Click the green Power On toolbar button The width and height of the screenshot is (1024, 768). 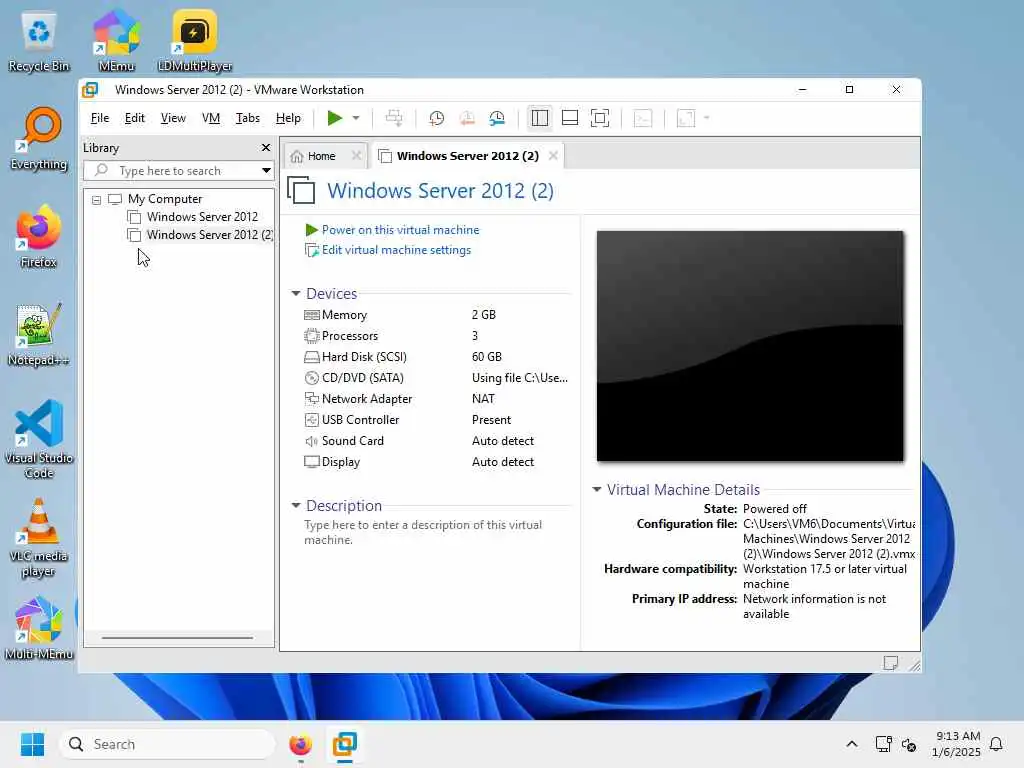click(334, 118)
